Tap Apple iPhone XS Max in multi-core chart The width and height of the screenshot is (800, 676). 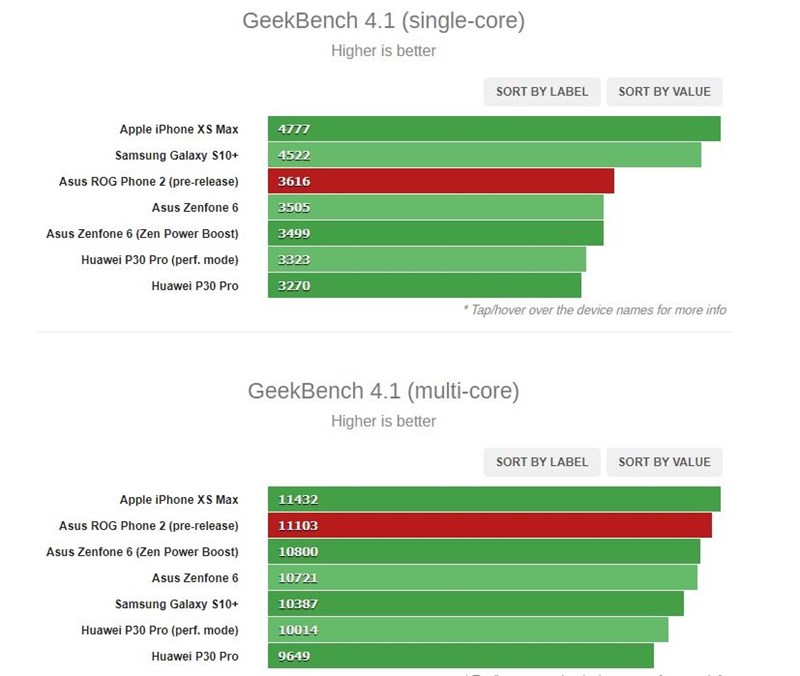(x=179, y=499)
